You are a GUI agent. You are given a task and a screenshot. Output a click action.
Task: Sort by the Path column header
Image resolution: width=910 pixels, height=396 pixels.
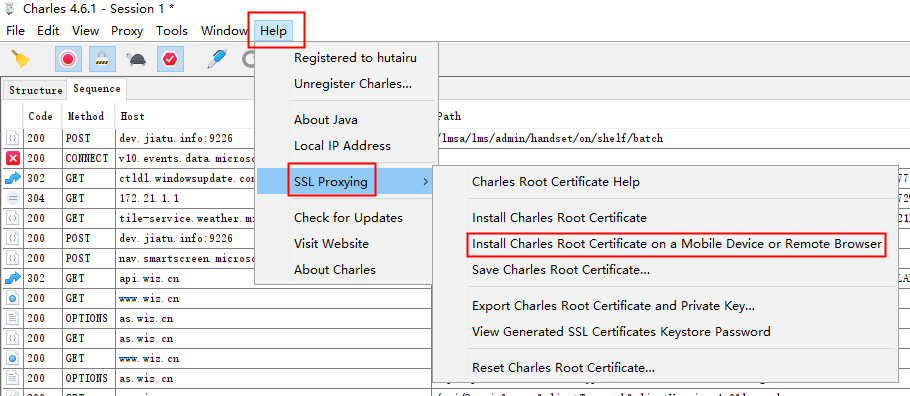449,116
